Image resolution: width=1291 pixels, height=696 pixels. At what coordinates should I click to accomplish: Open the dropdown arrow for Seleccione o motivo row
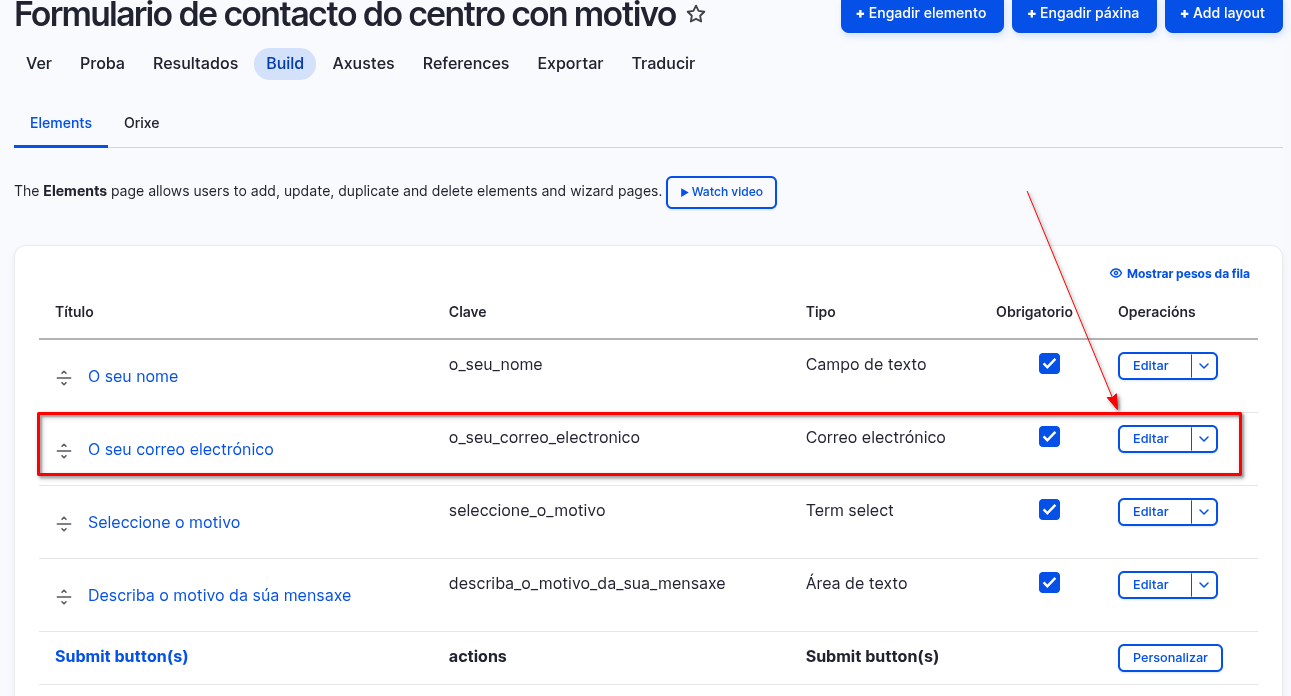tap(1204, 512)
